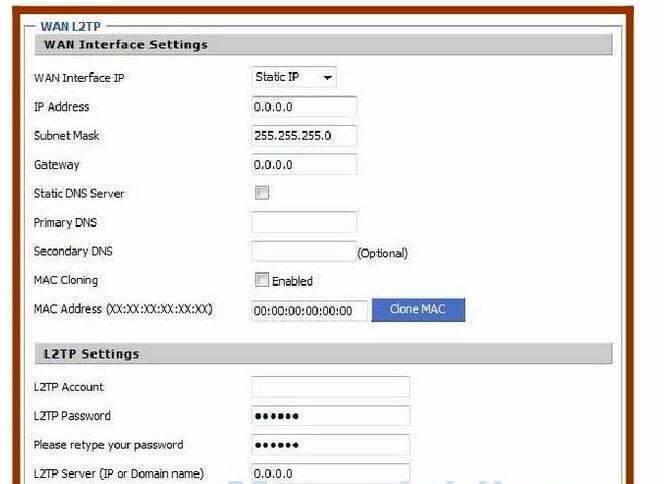Image resolution: width=664 pixels, height=484 pixels.
Task: Click the MAC Address input field
Action: click(x=310, y=311)
